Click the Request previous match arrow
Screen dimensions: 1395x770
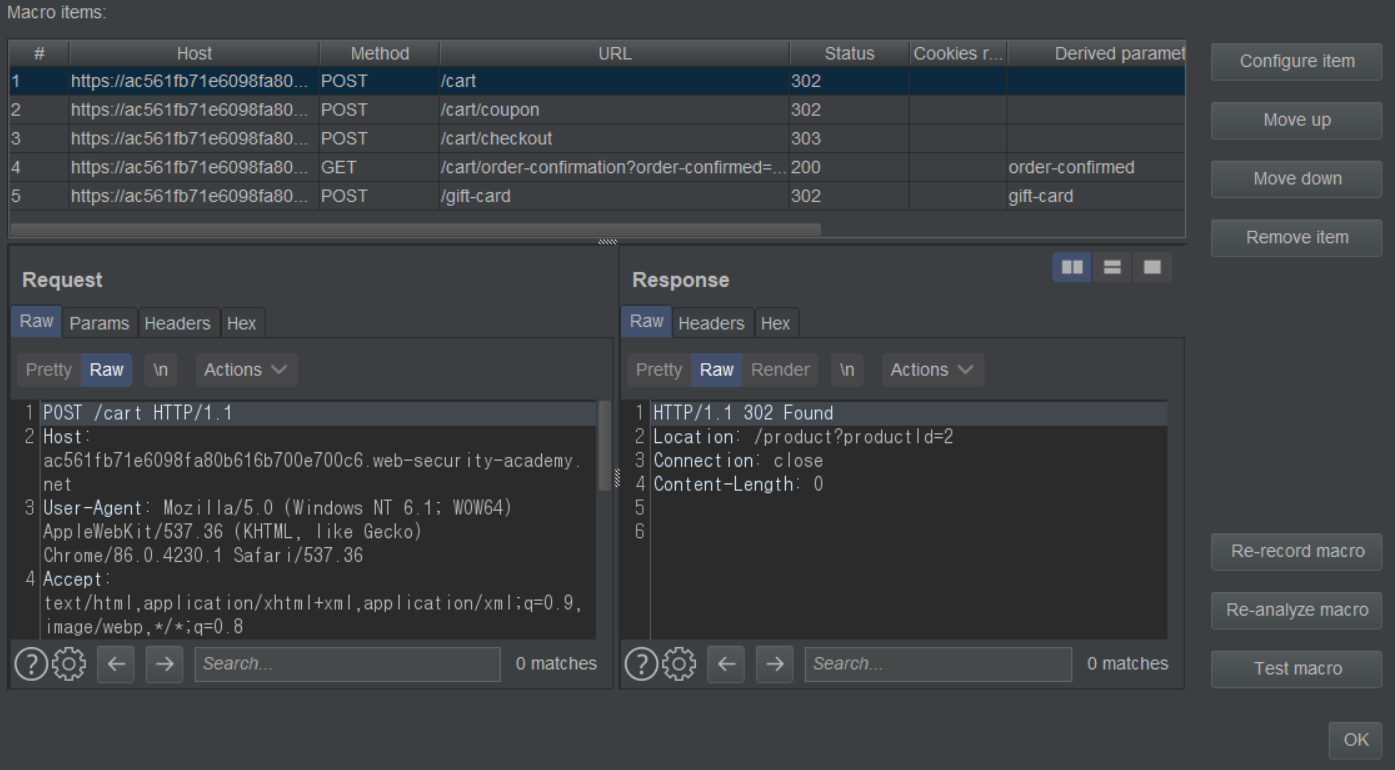click(x=115, y=665)
